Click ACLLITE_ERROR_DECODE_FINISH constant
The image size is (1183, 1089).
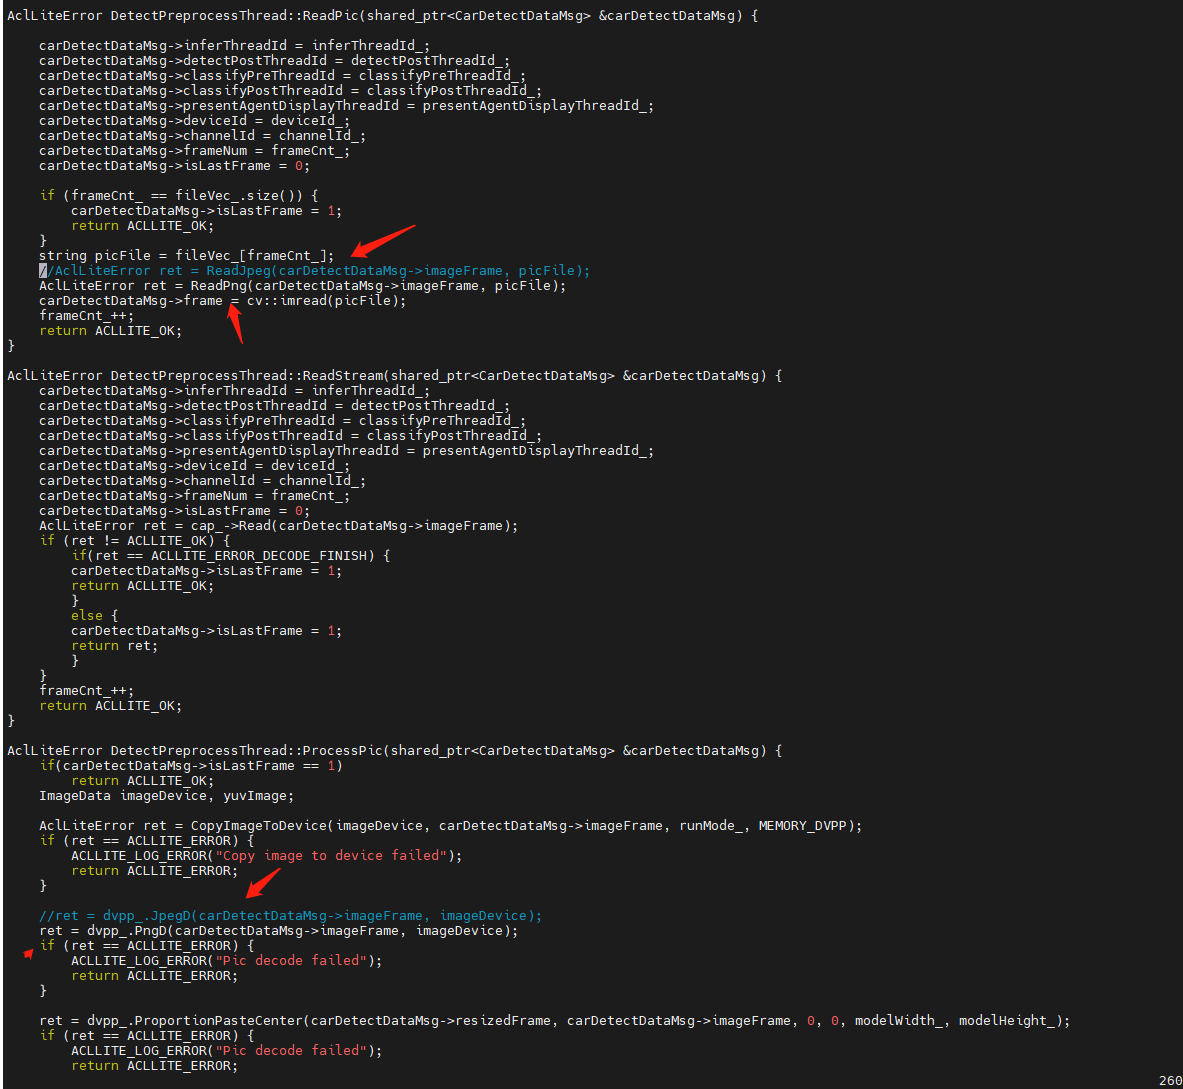tap(262, 556)
